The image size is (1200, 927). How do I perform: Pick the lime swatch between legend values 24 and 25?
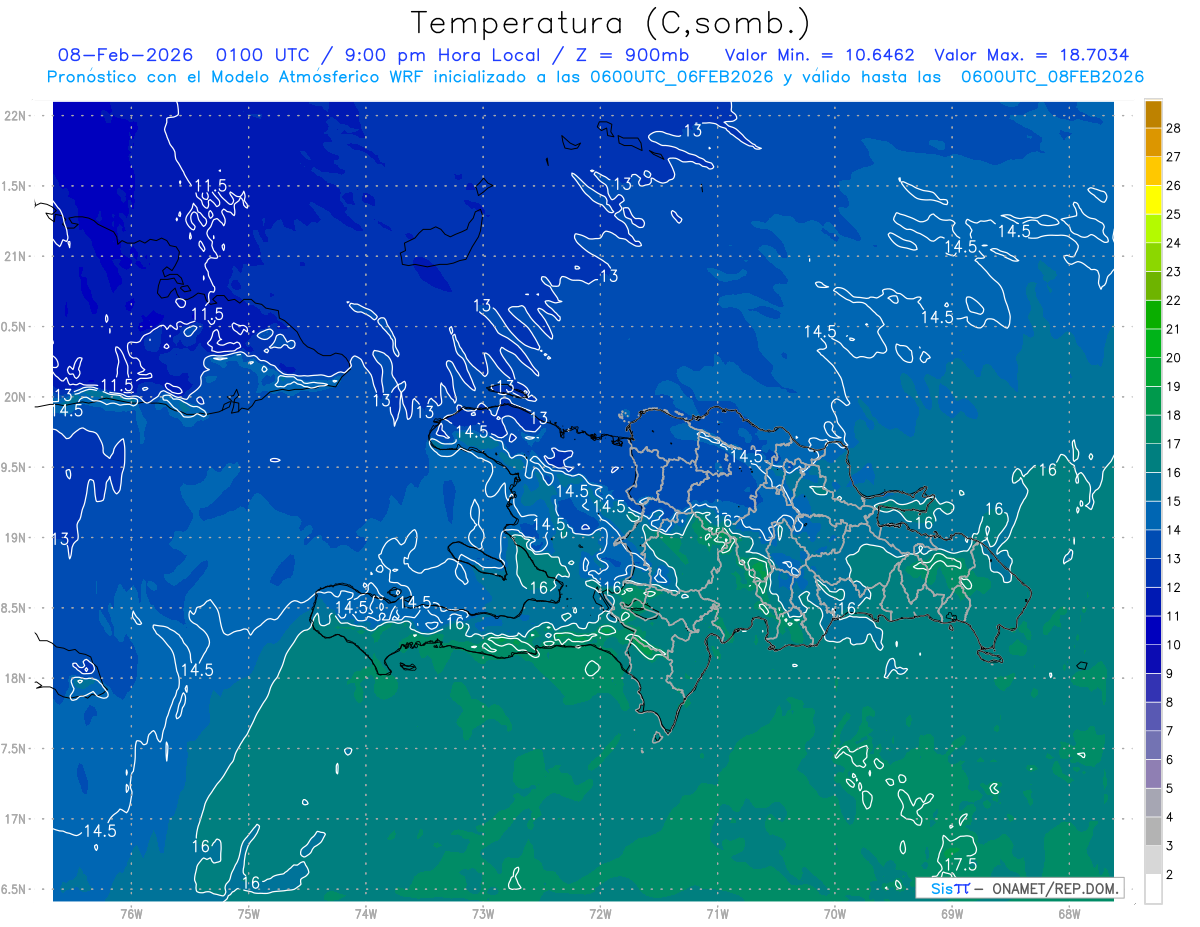(x=1153, y=229)
